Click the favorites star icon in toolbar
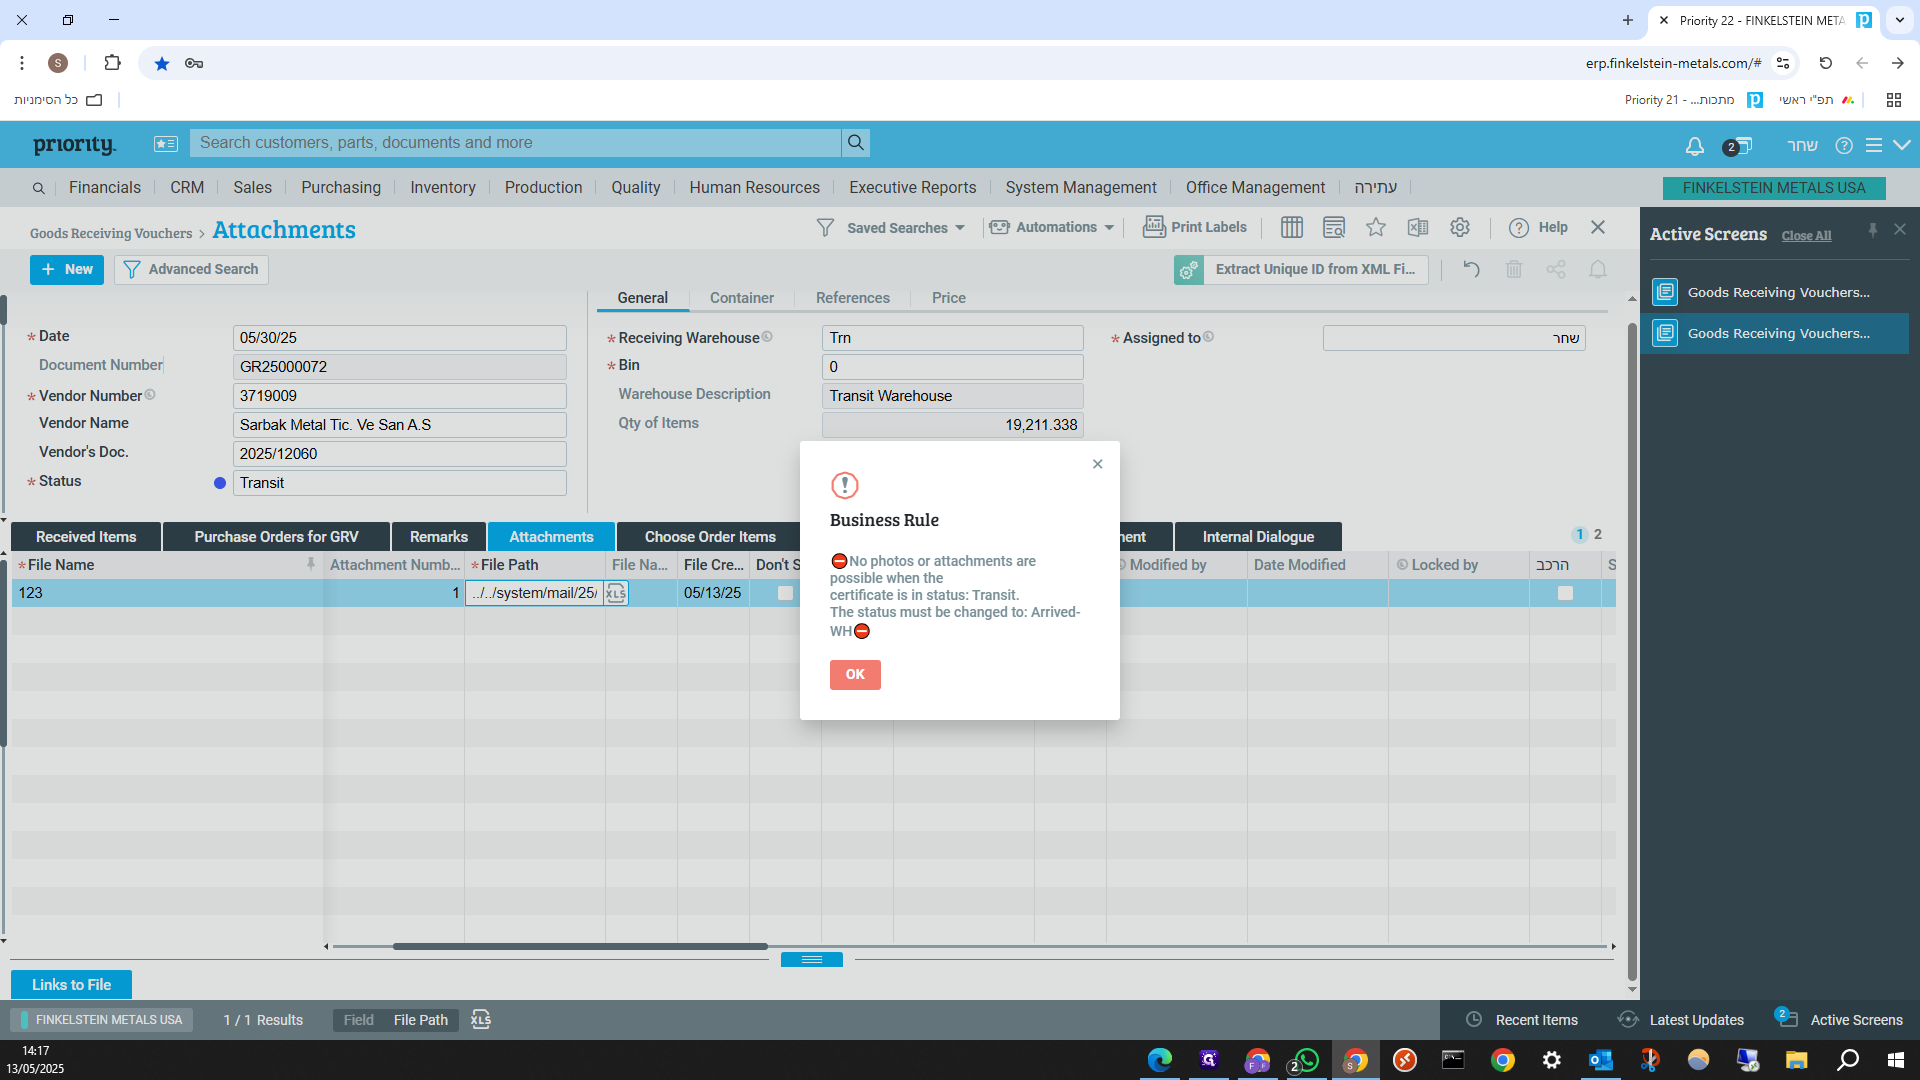1920x1080 pixels. coord(1376,228)
